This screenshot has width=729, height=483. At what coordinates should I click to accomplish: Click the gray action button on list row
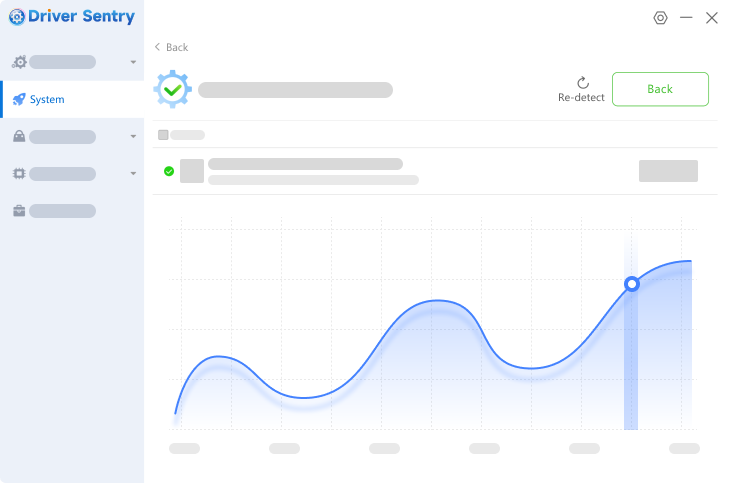[x=668, y=171]
